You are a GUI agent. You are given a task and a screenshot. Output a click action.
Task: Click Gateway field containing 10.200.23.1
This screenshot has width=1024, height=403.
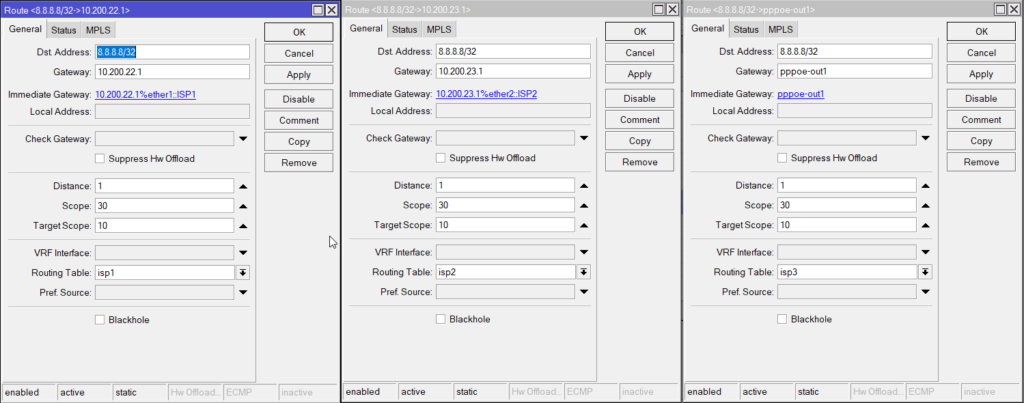pyautogui.click(x=513, y=71)
